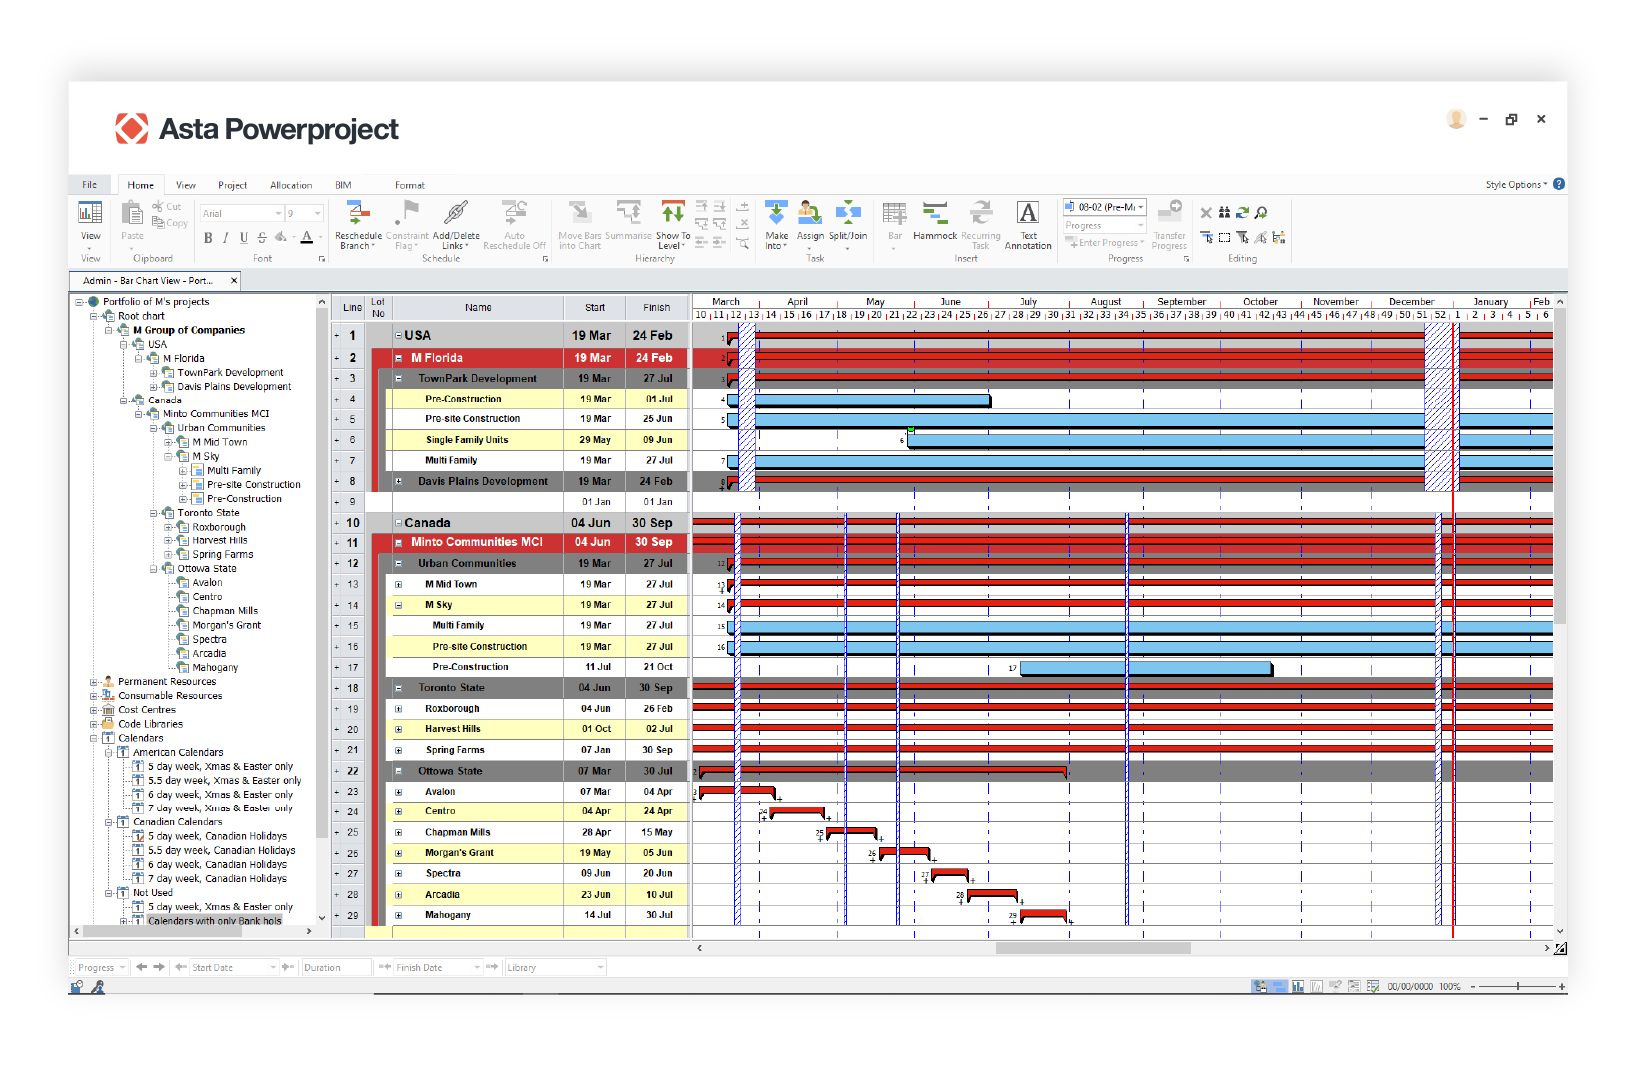
Task: Click the Replace arrows icon in Editing
Action: pos(1243,213)
